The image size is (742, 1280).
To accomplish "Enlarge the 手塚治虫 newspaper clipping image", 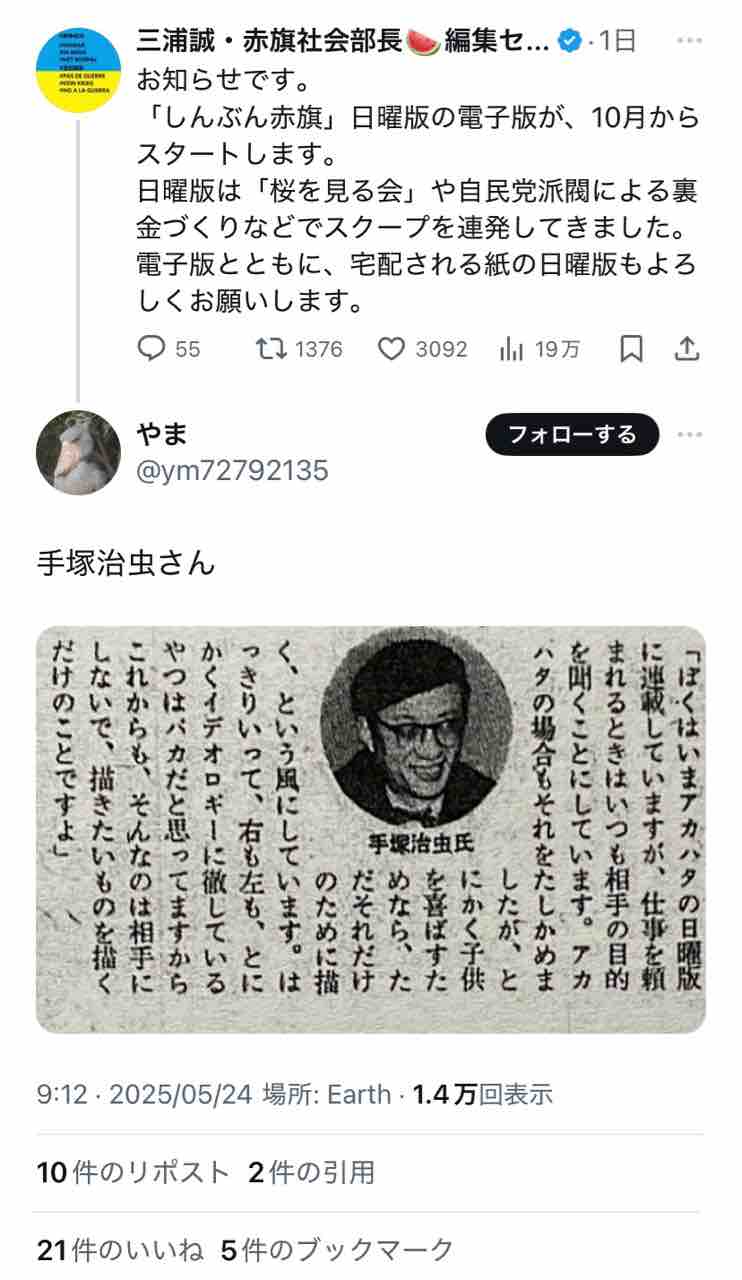I will (371, 816).
